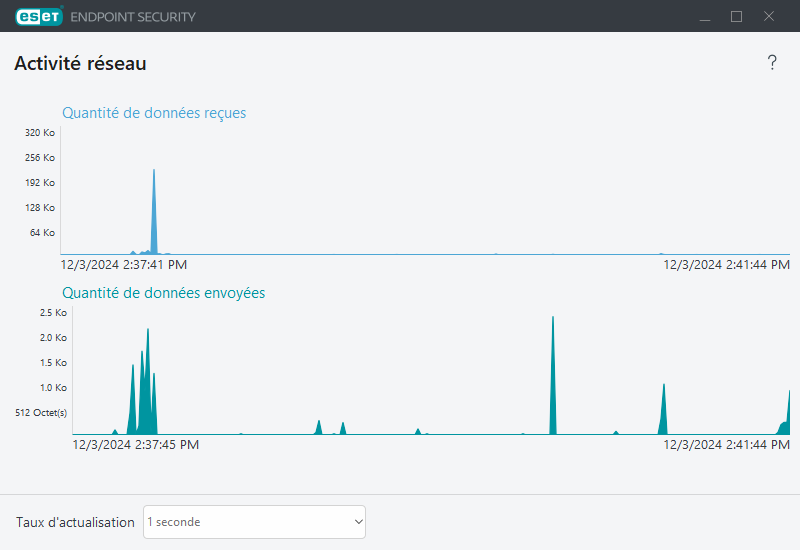Click the ESET logo in title bar
The height and width of the screenshot is (550, 800).
pos(38,16)
